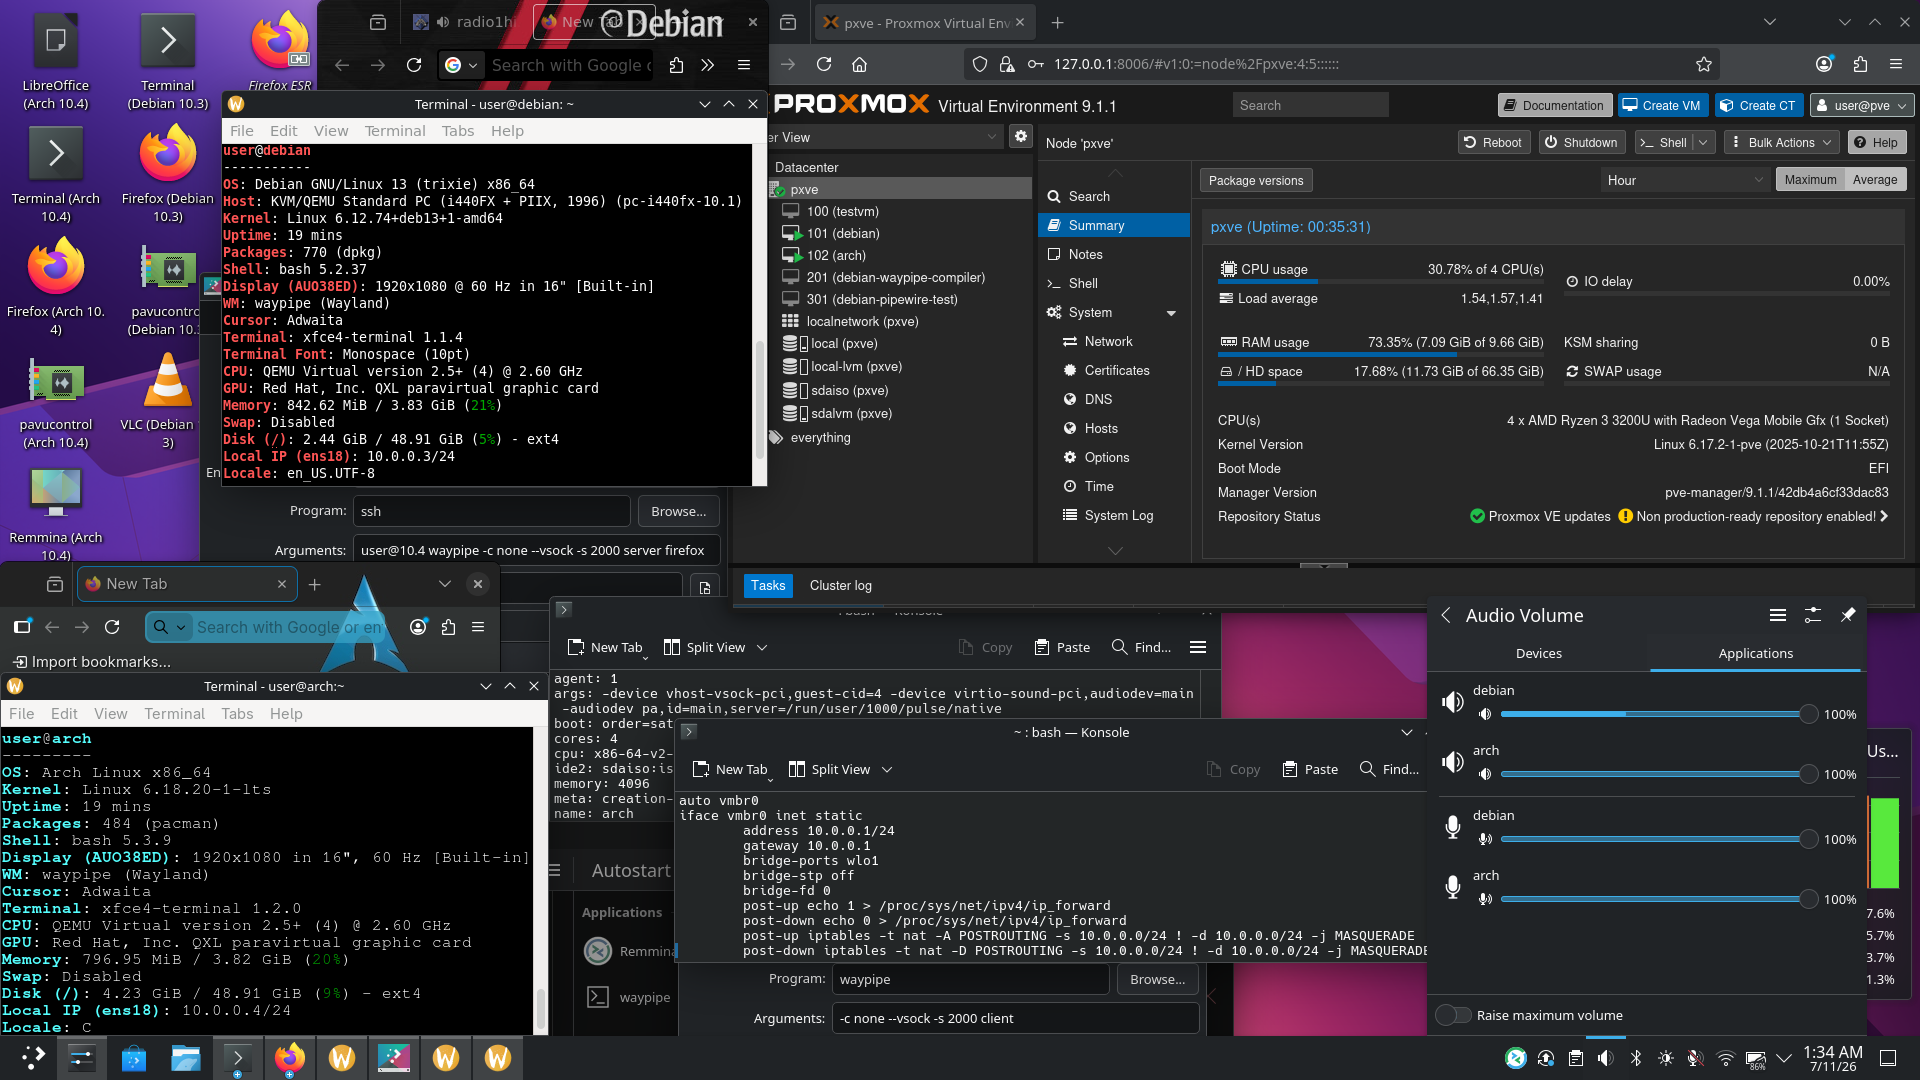The image size is (1920, 1080).
Task: Open Discover from the taskbar
Action: tap(133, 1057)
